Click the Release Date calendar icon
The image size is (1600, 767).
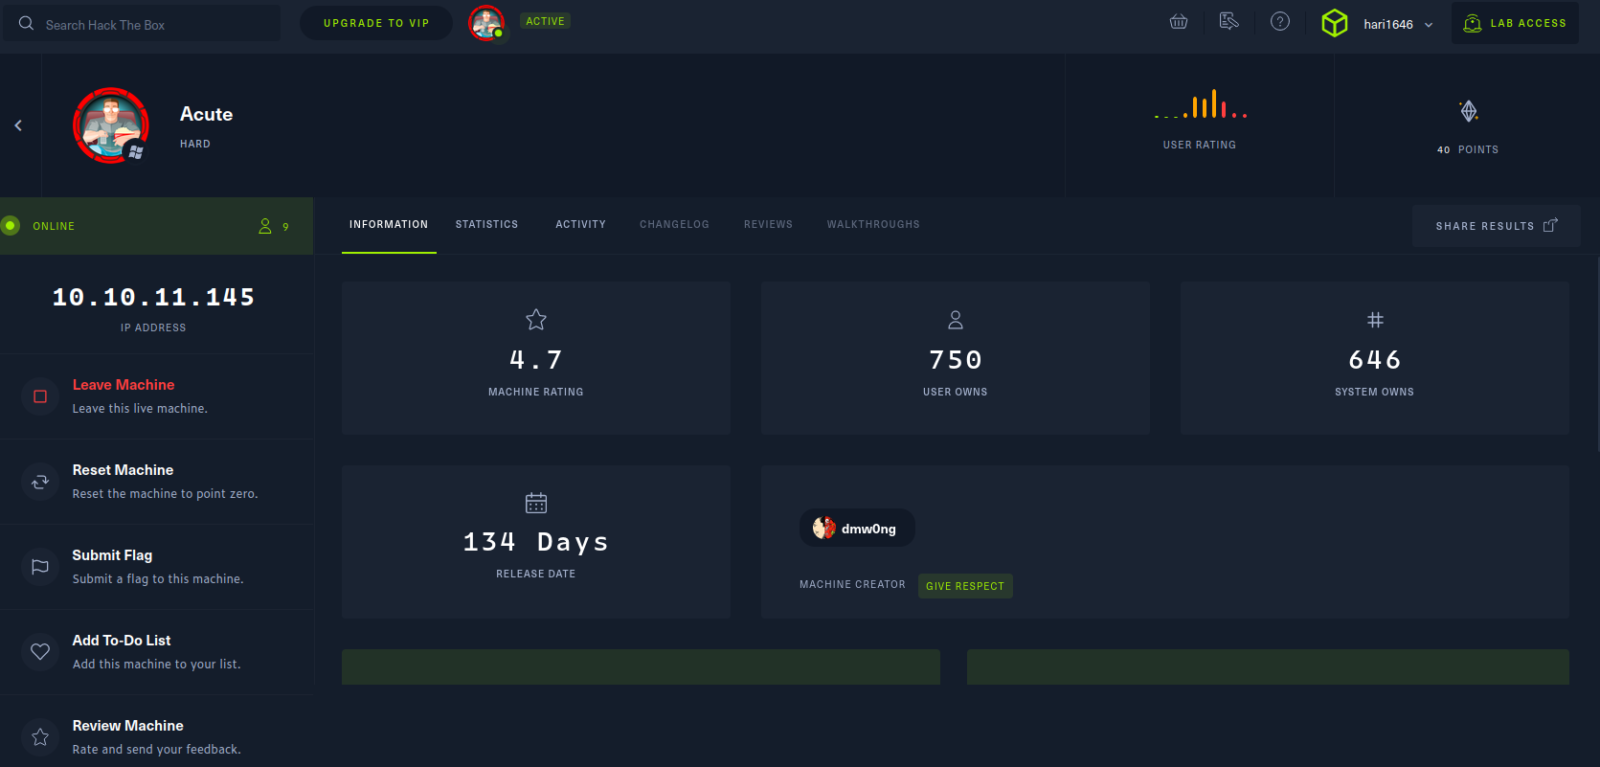tap(536, 503)
